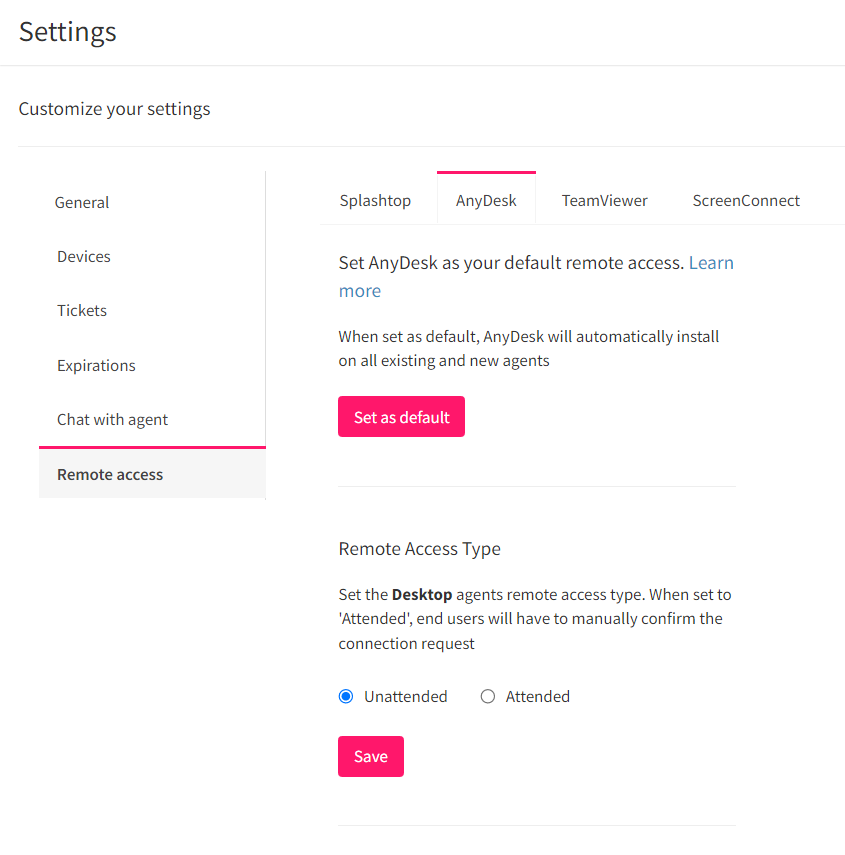Screen dimensions: 845x855
Task: Go to Tickets settings
Action: tap(82, 310)
